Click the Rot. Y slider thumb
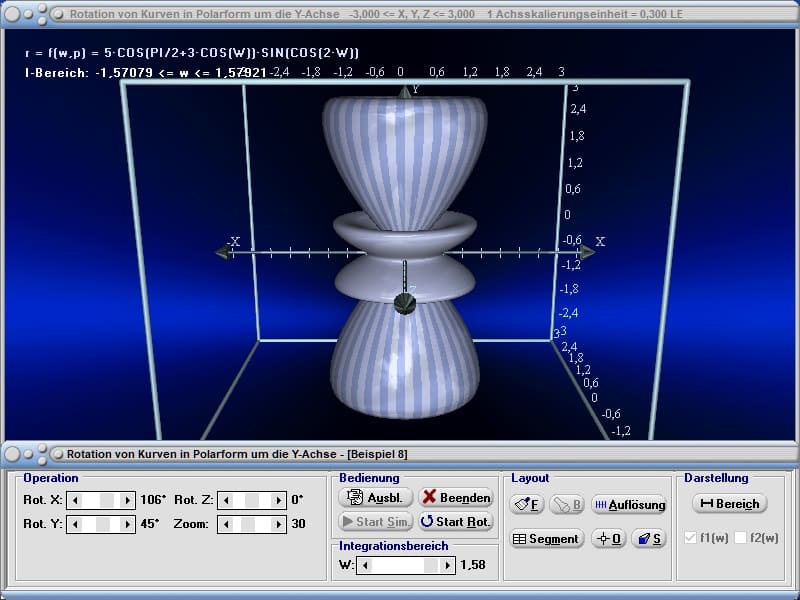 [x=103, y=524]
